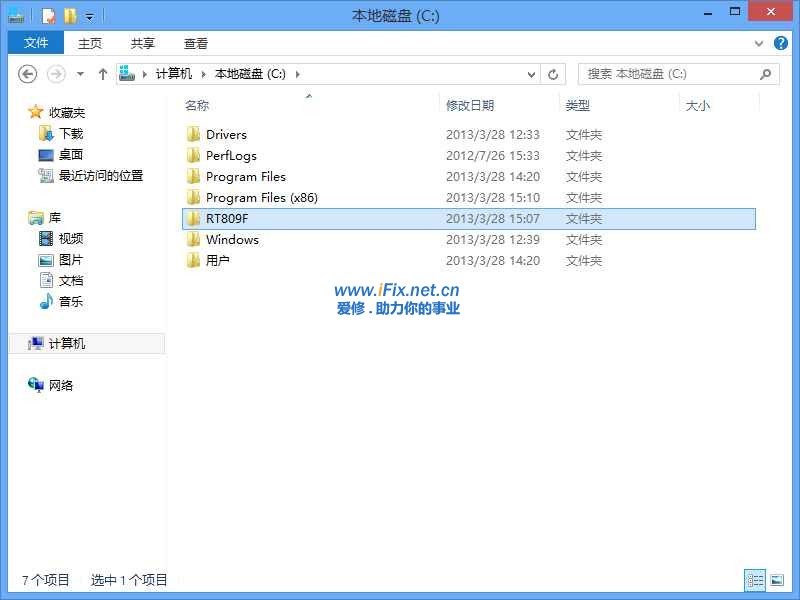This screenshot has width=800, height=600.
Task: Open recent locations dropdown beside Forward arrow
Action: click(x=80, y=74)
